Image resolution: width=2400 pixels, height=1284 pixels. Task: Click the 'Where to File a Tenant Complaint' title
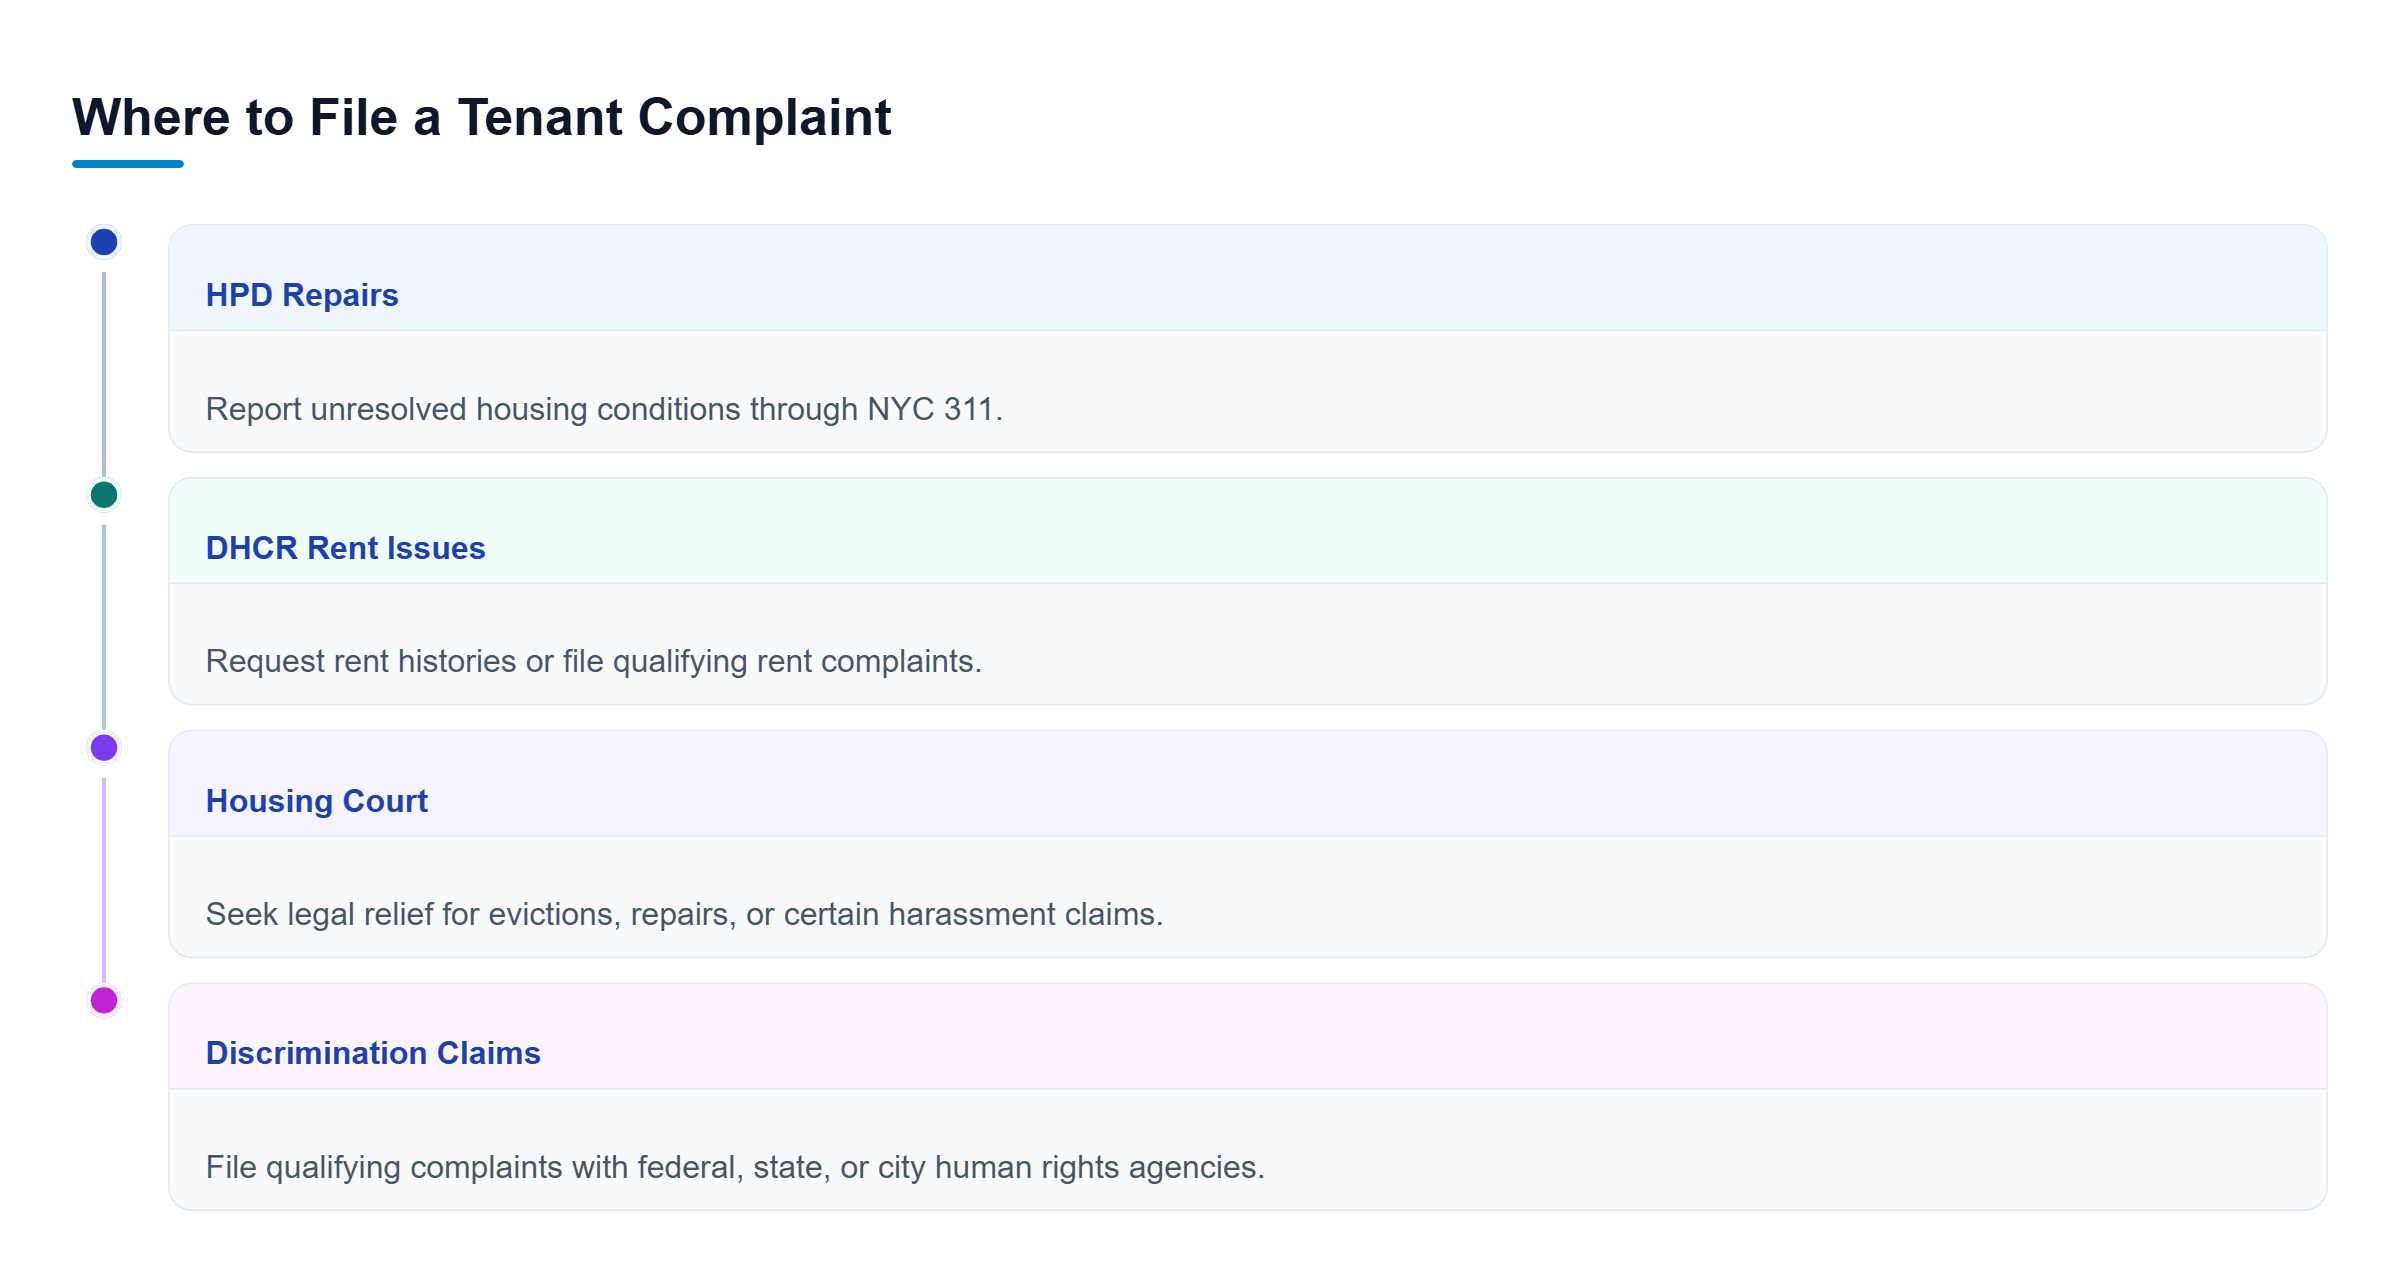click(481, 117)
